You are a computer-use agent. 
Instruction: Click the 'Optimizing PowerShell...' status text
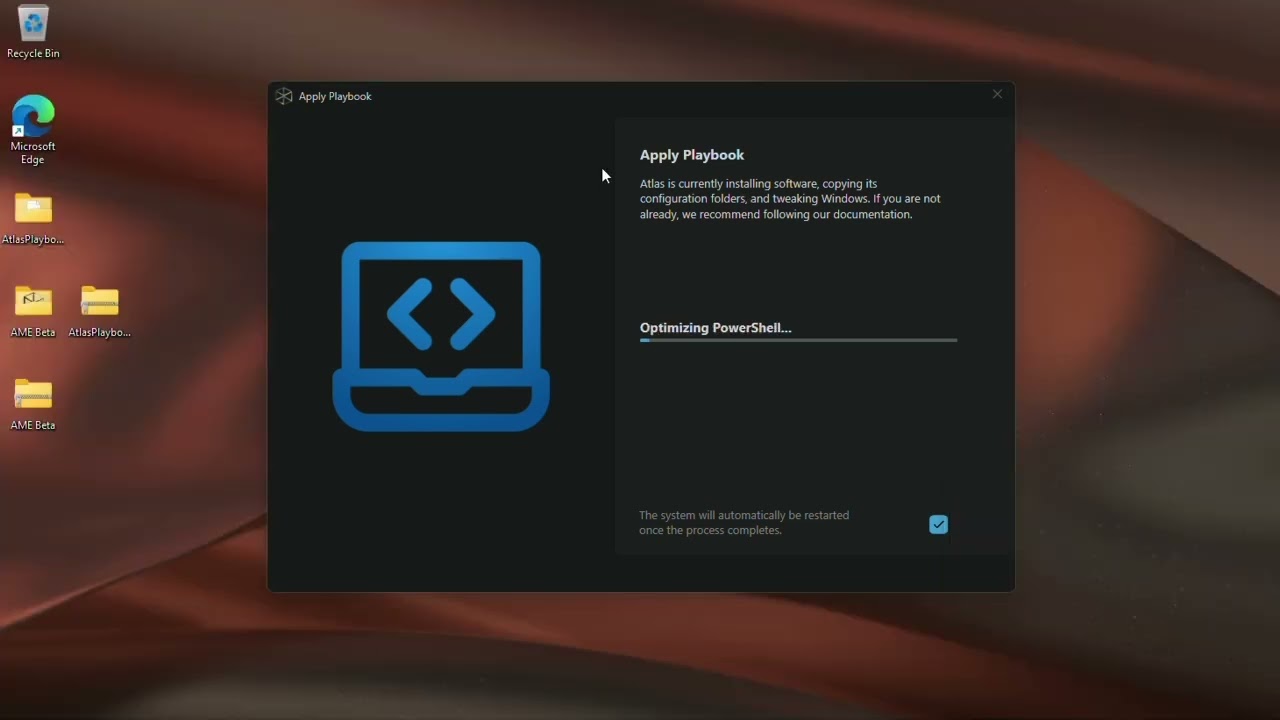tap(716, 328)
